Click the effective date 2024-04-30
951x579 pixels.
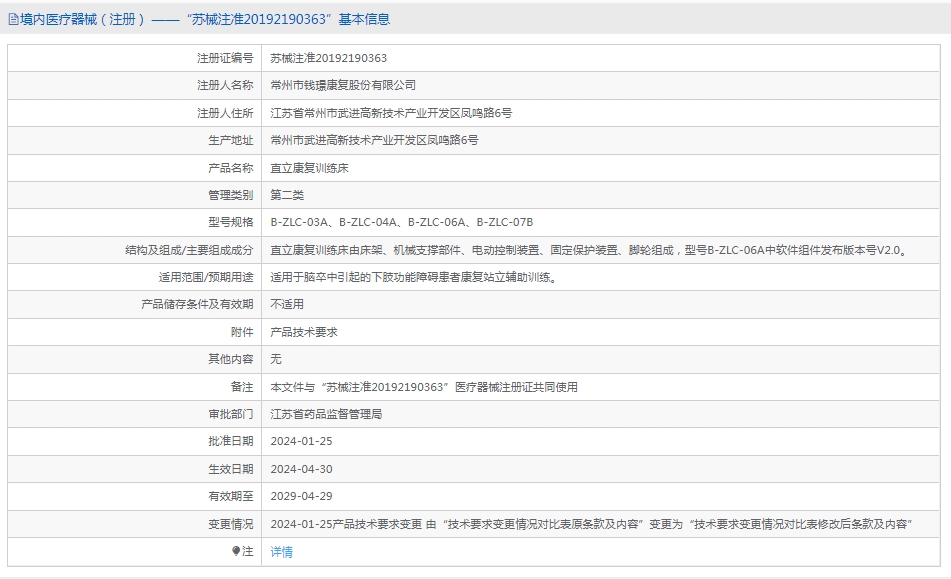tap(301, 469)
